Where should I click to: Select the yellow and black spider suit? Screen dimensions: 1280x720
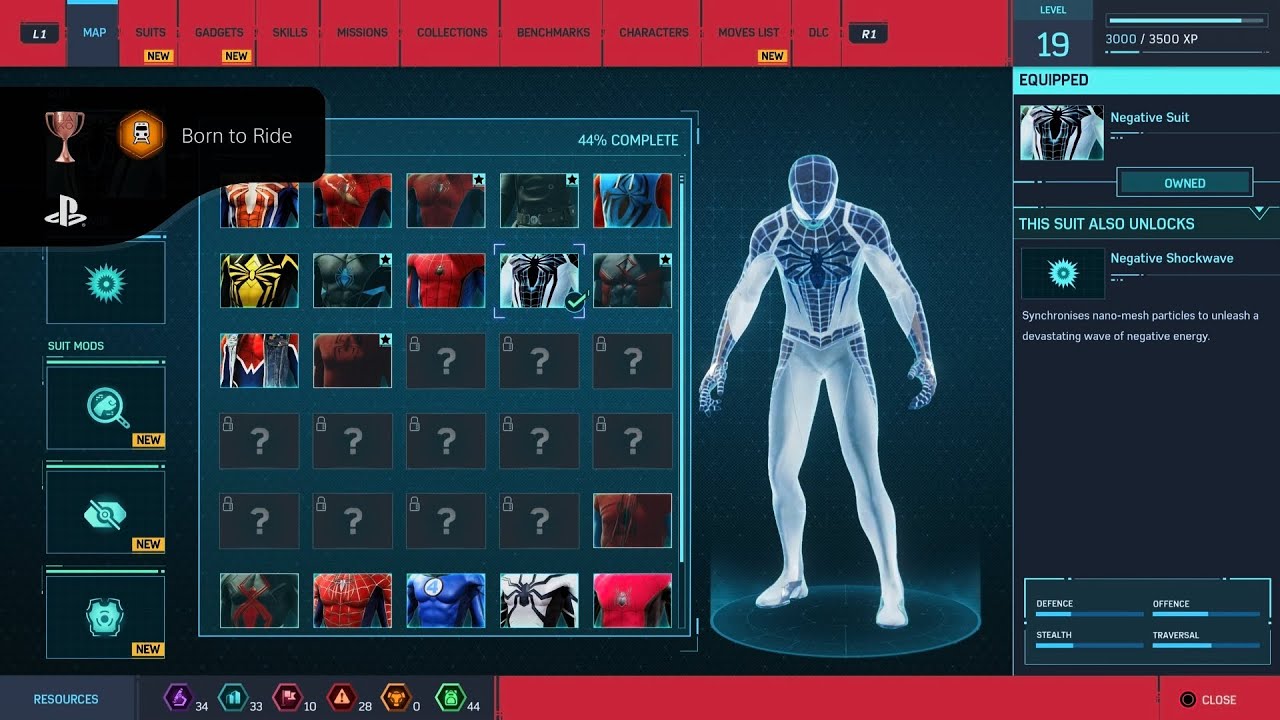pyautogui.click(x=259, y=280)
